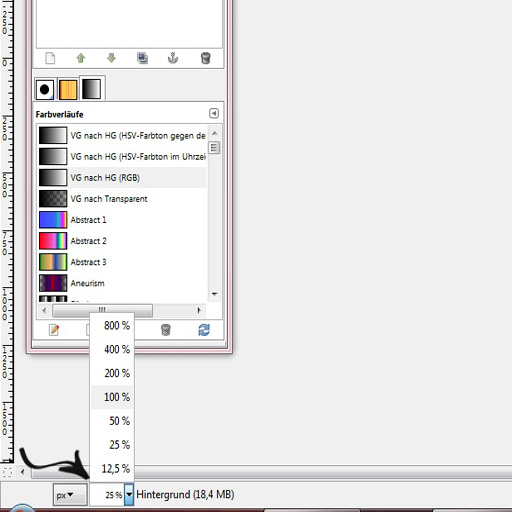Delete layer trash can icon
This screenshot has width=512, height=512.
(206, 58)
